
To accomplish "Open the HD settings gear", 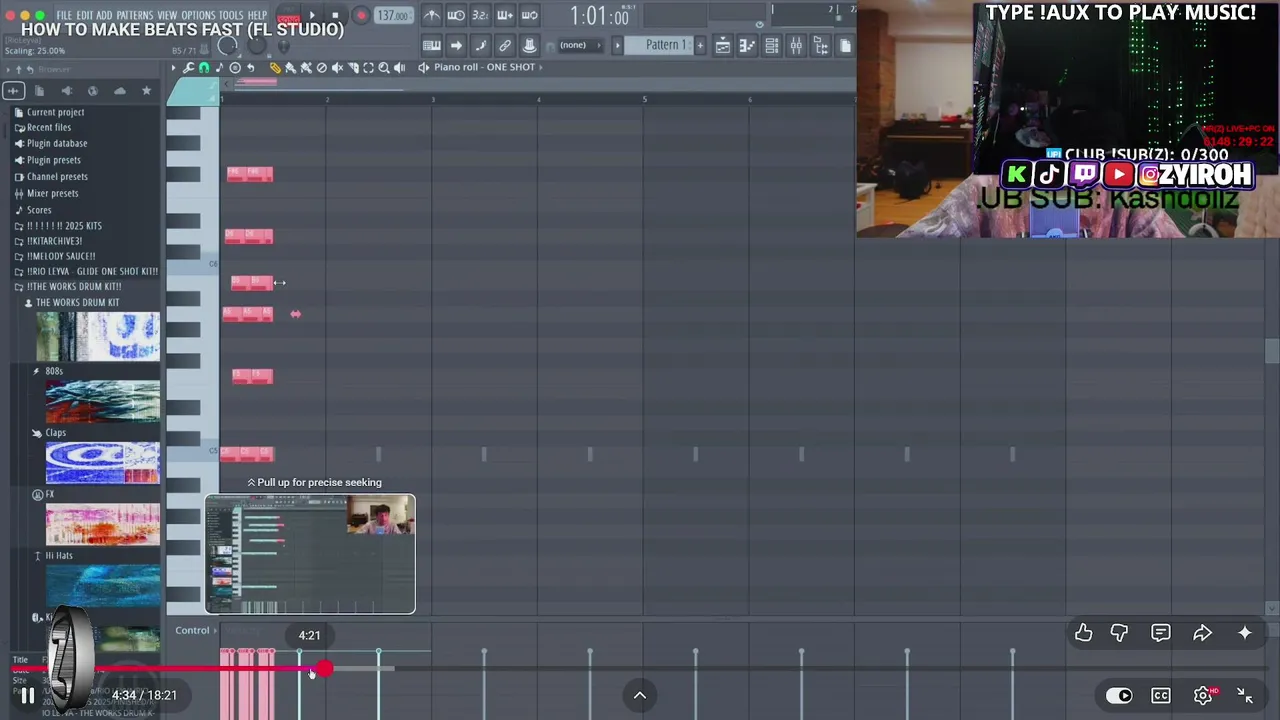I will (x=1203, y=696).
